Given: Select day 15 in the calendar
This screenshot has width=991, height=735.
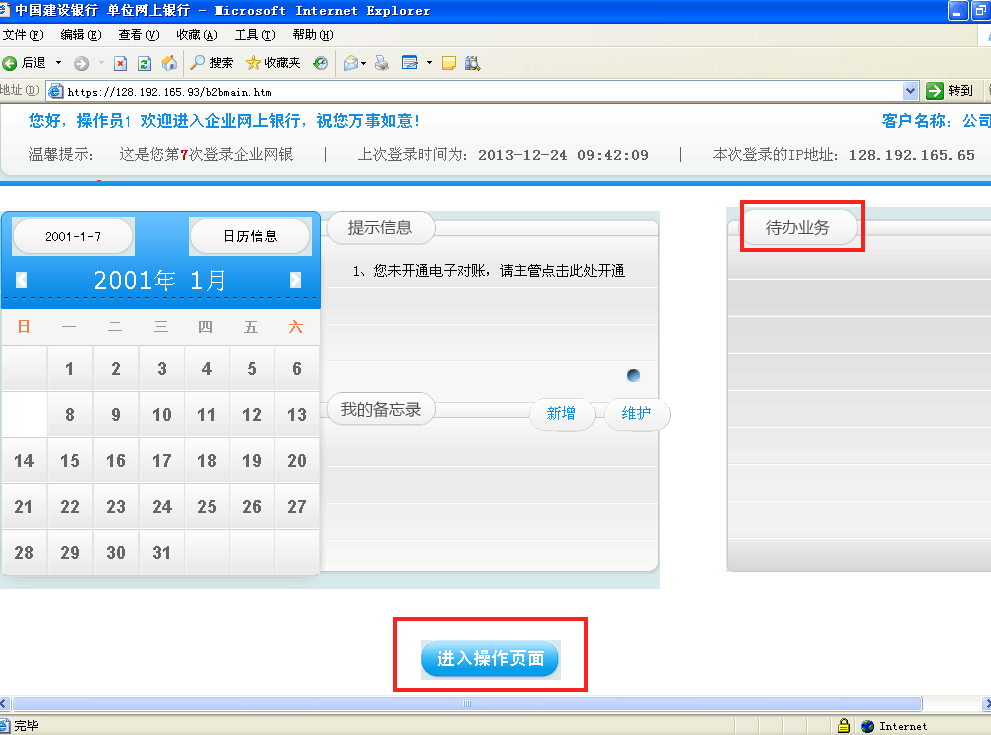Looking at the screenshot, I should [70, 461].
